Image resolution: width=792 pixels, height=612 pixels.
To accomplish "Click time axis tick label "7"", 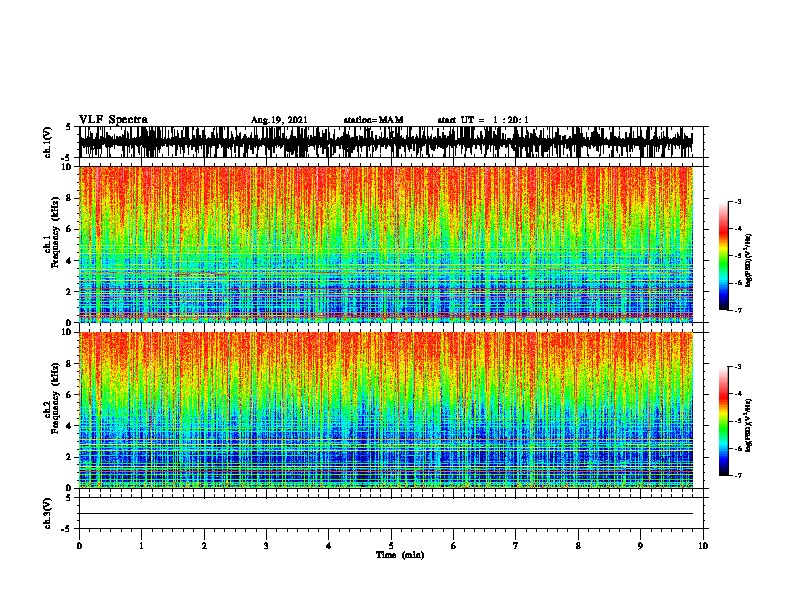I will [x=516, y=546].
